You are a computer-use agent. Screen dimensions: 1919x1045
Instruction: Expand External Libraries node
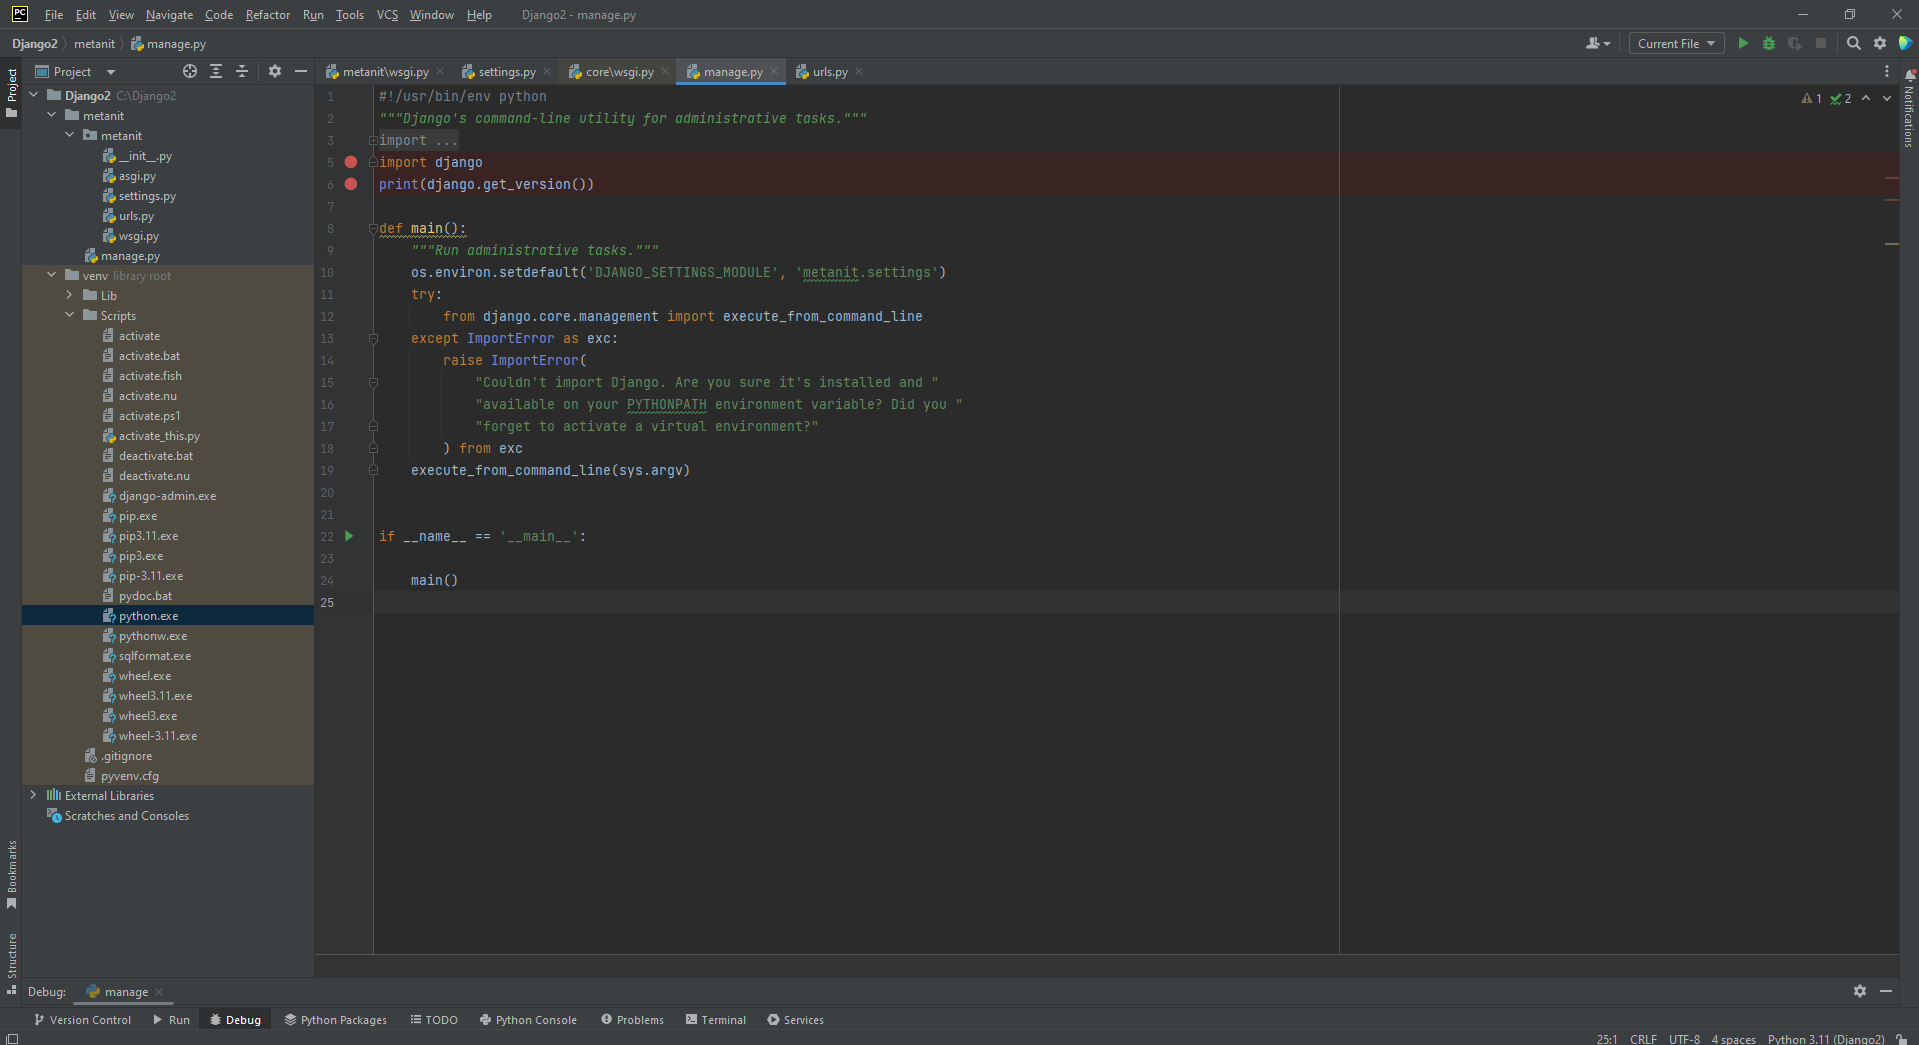(x=34, y=795)
